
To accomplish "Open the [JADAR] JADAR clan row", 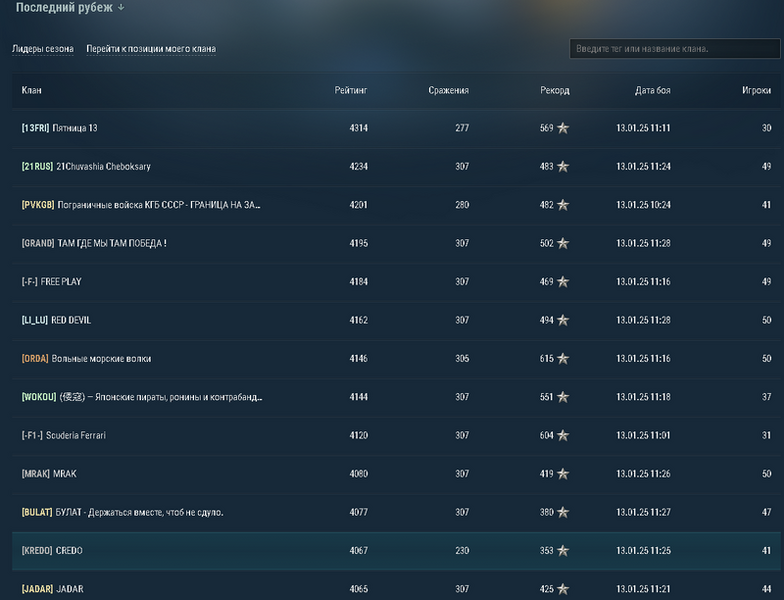I will (x=52, y=589).
